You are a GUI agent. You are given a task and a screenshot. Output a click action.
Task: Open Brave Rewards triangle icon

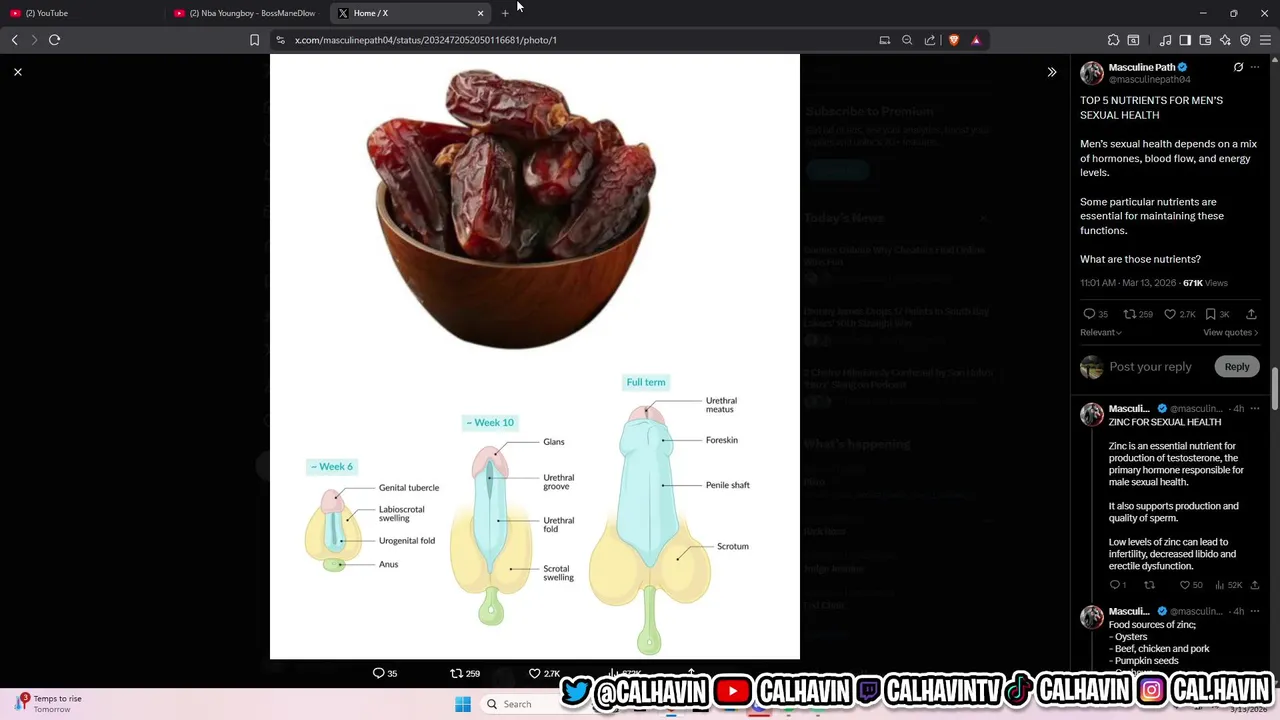tap(976, 40)
